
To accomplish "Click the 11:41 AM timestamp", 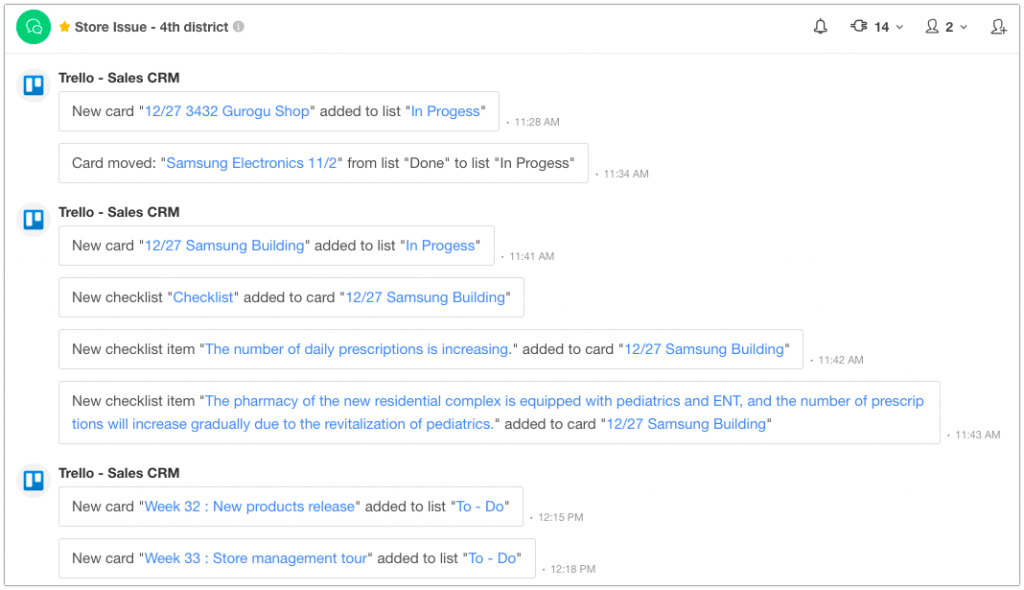I will pos(532,256).
